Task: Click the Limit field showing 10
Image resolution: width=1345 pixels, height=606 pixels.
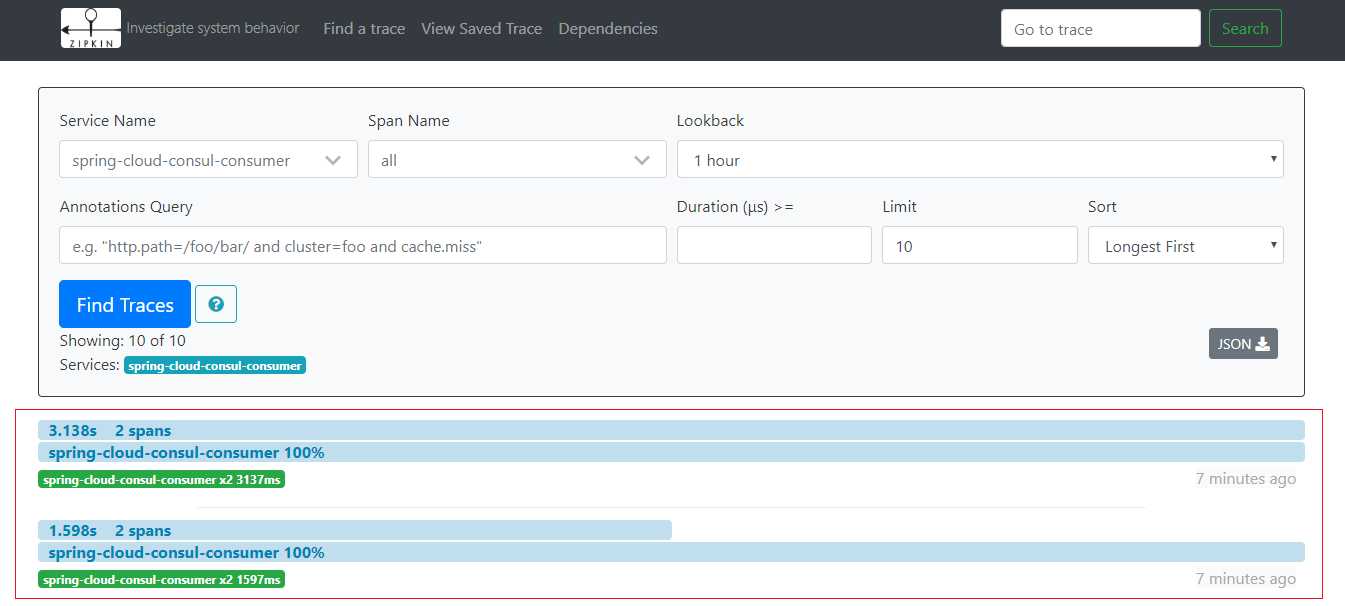Action: tap(980, 245)
